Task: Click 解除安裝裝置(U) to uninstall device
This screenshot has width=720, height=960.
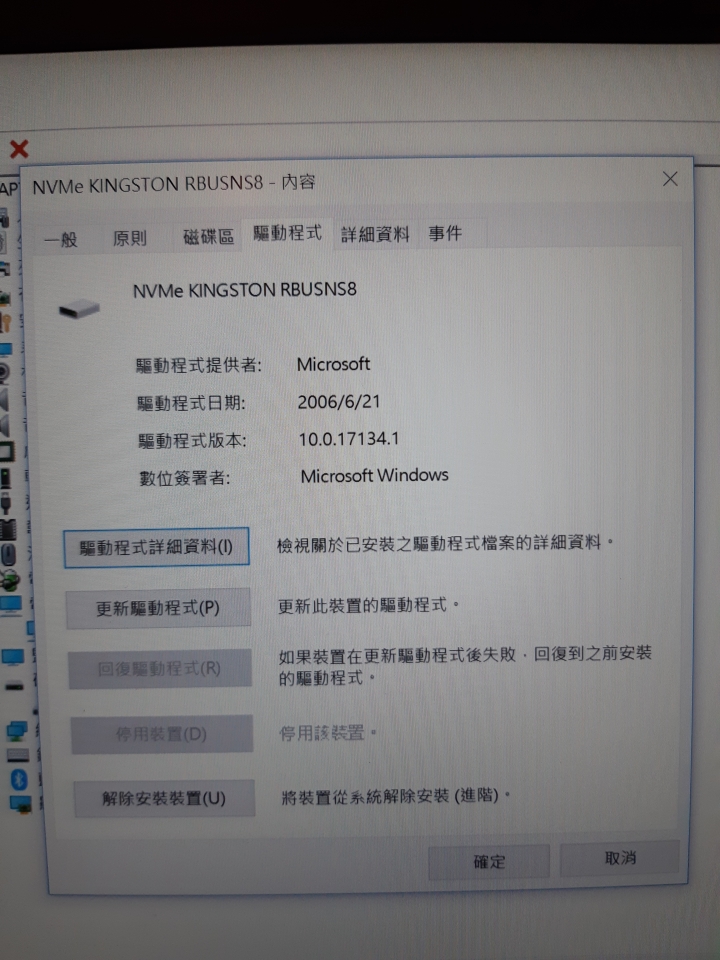Action: tap(164, 798)
